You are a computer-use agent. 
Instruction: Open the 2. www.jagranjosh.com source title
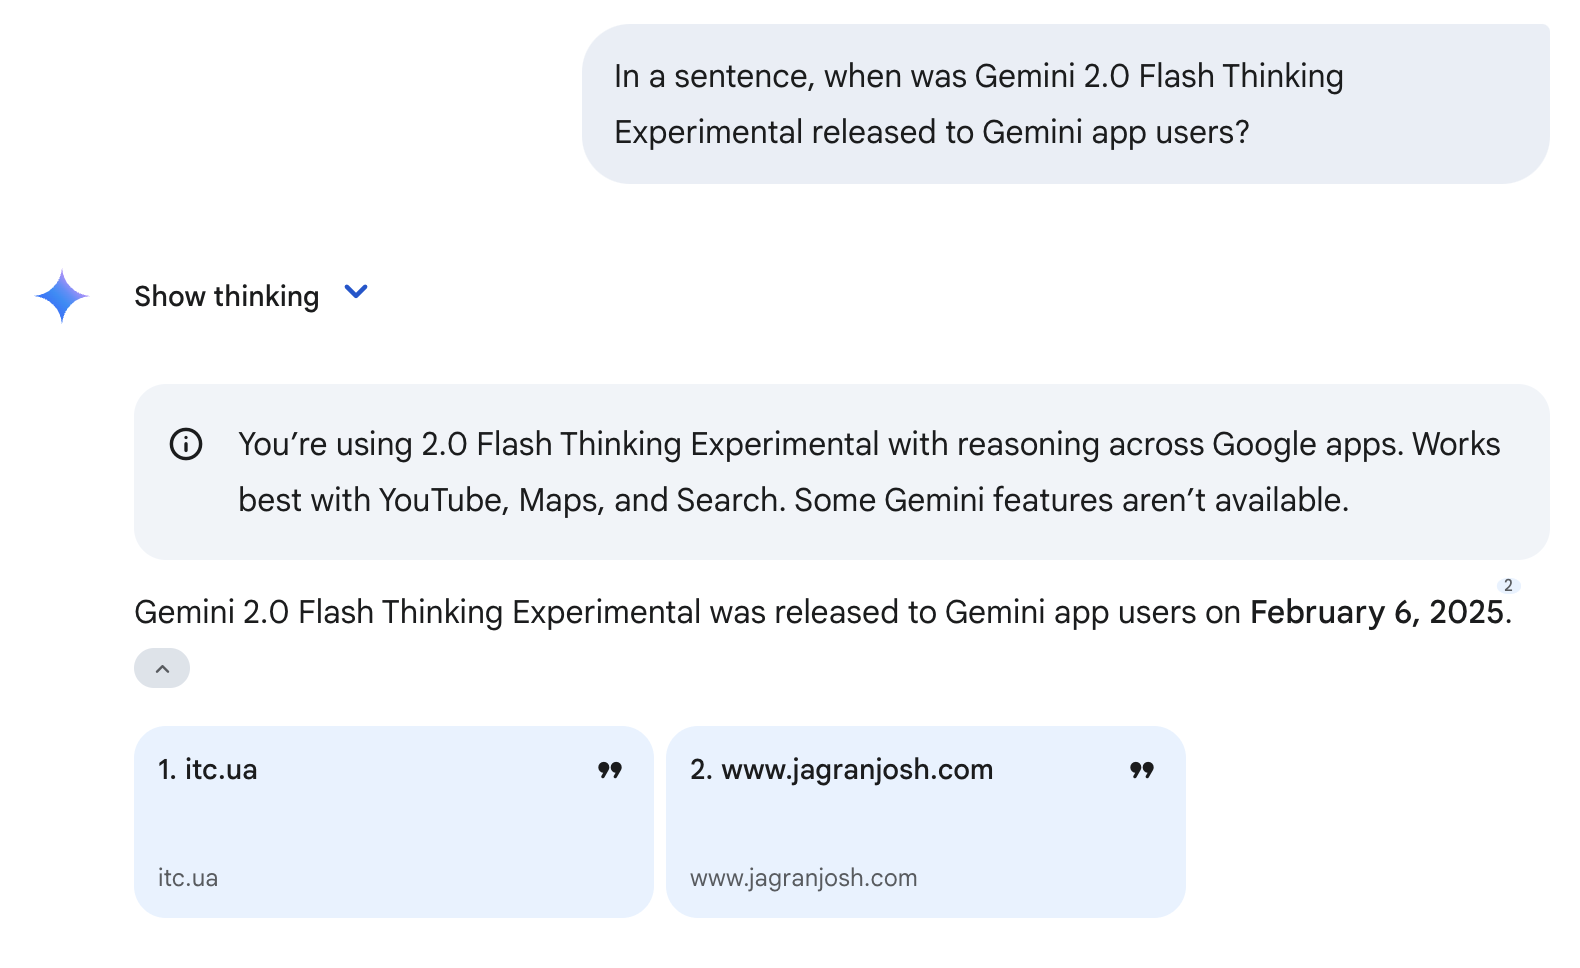click(842, 769)
